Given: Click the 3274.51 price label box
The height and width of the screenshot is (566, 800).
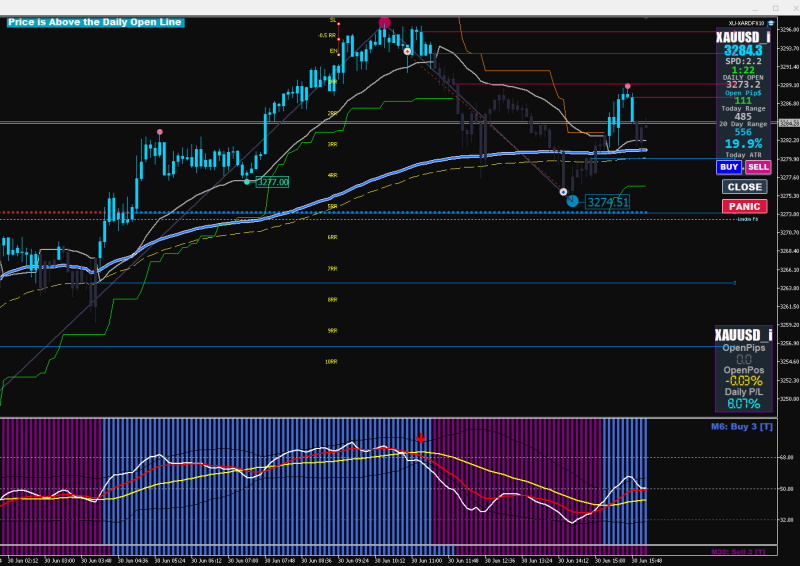Looking at the screenshot, I should click(x=607, y=202).
